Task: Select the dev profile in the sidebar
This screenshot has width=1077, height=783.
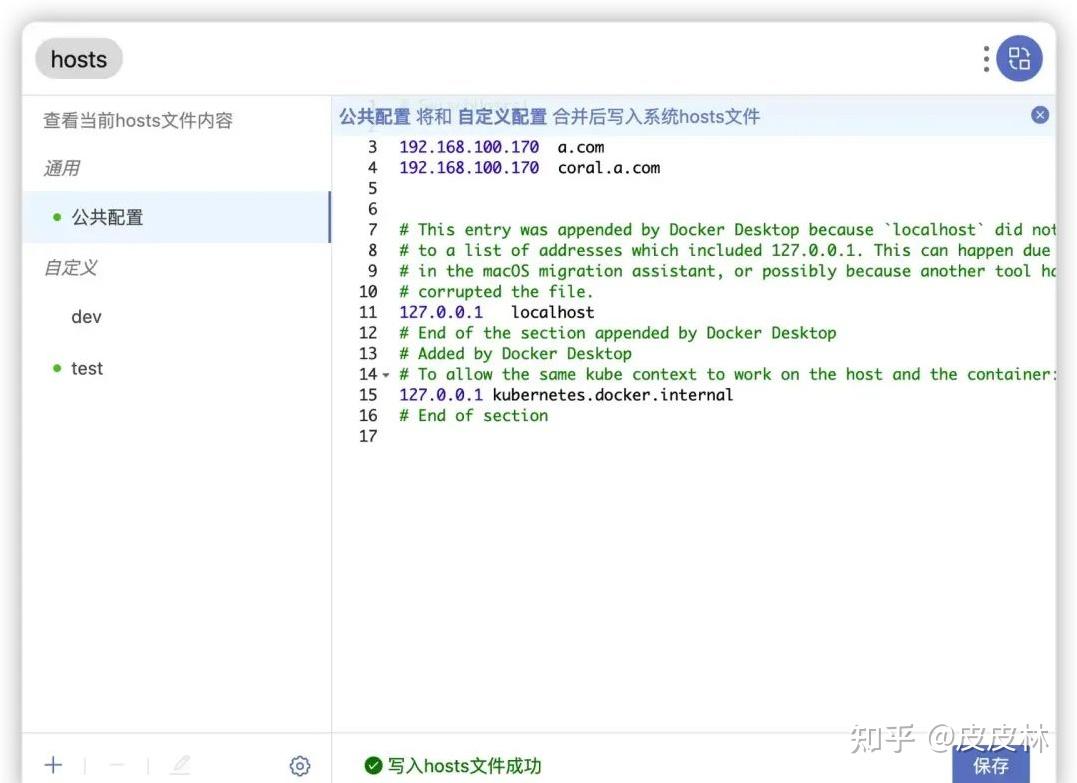Action: [86, 316]
